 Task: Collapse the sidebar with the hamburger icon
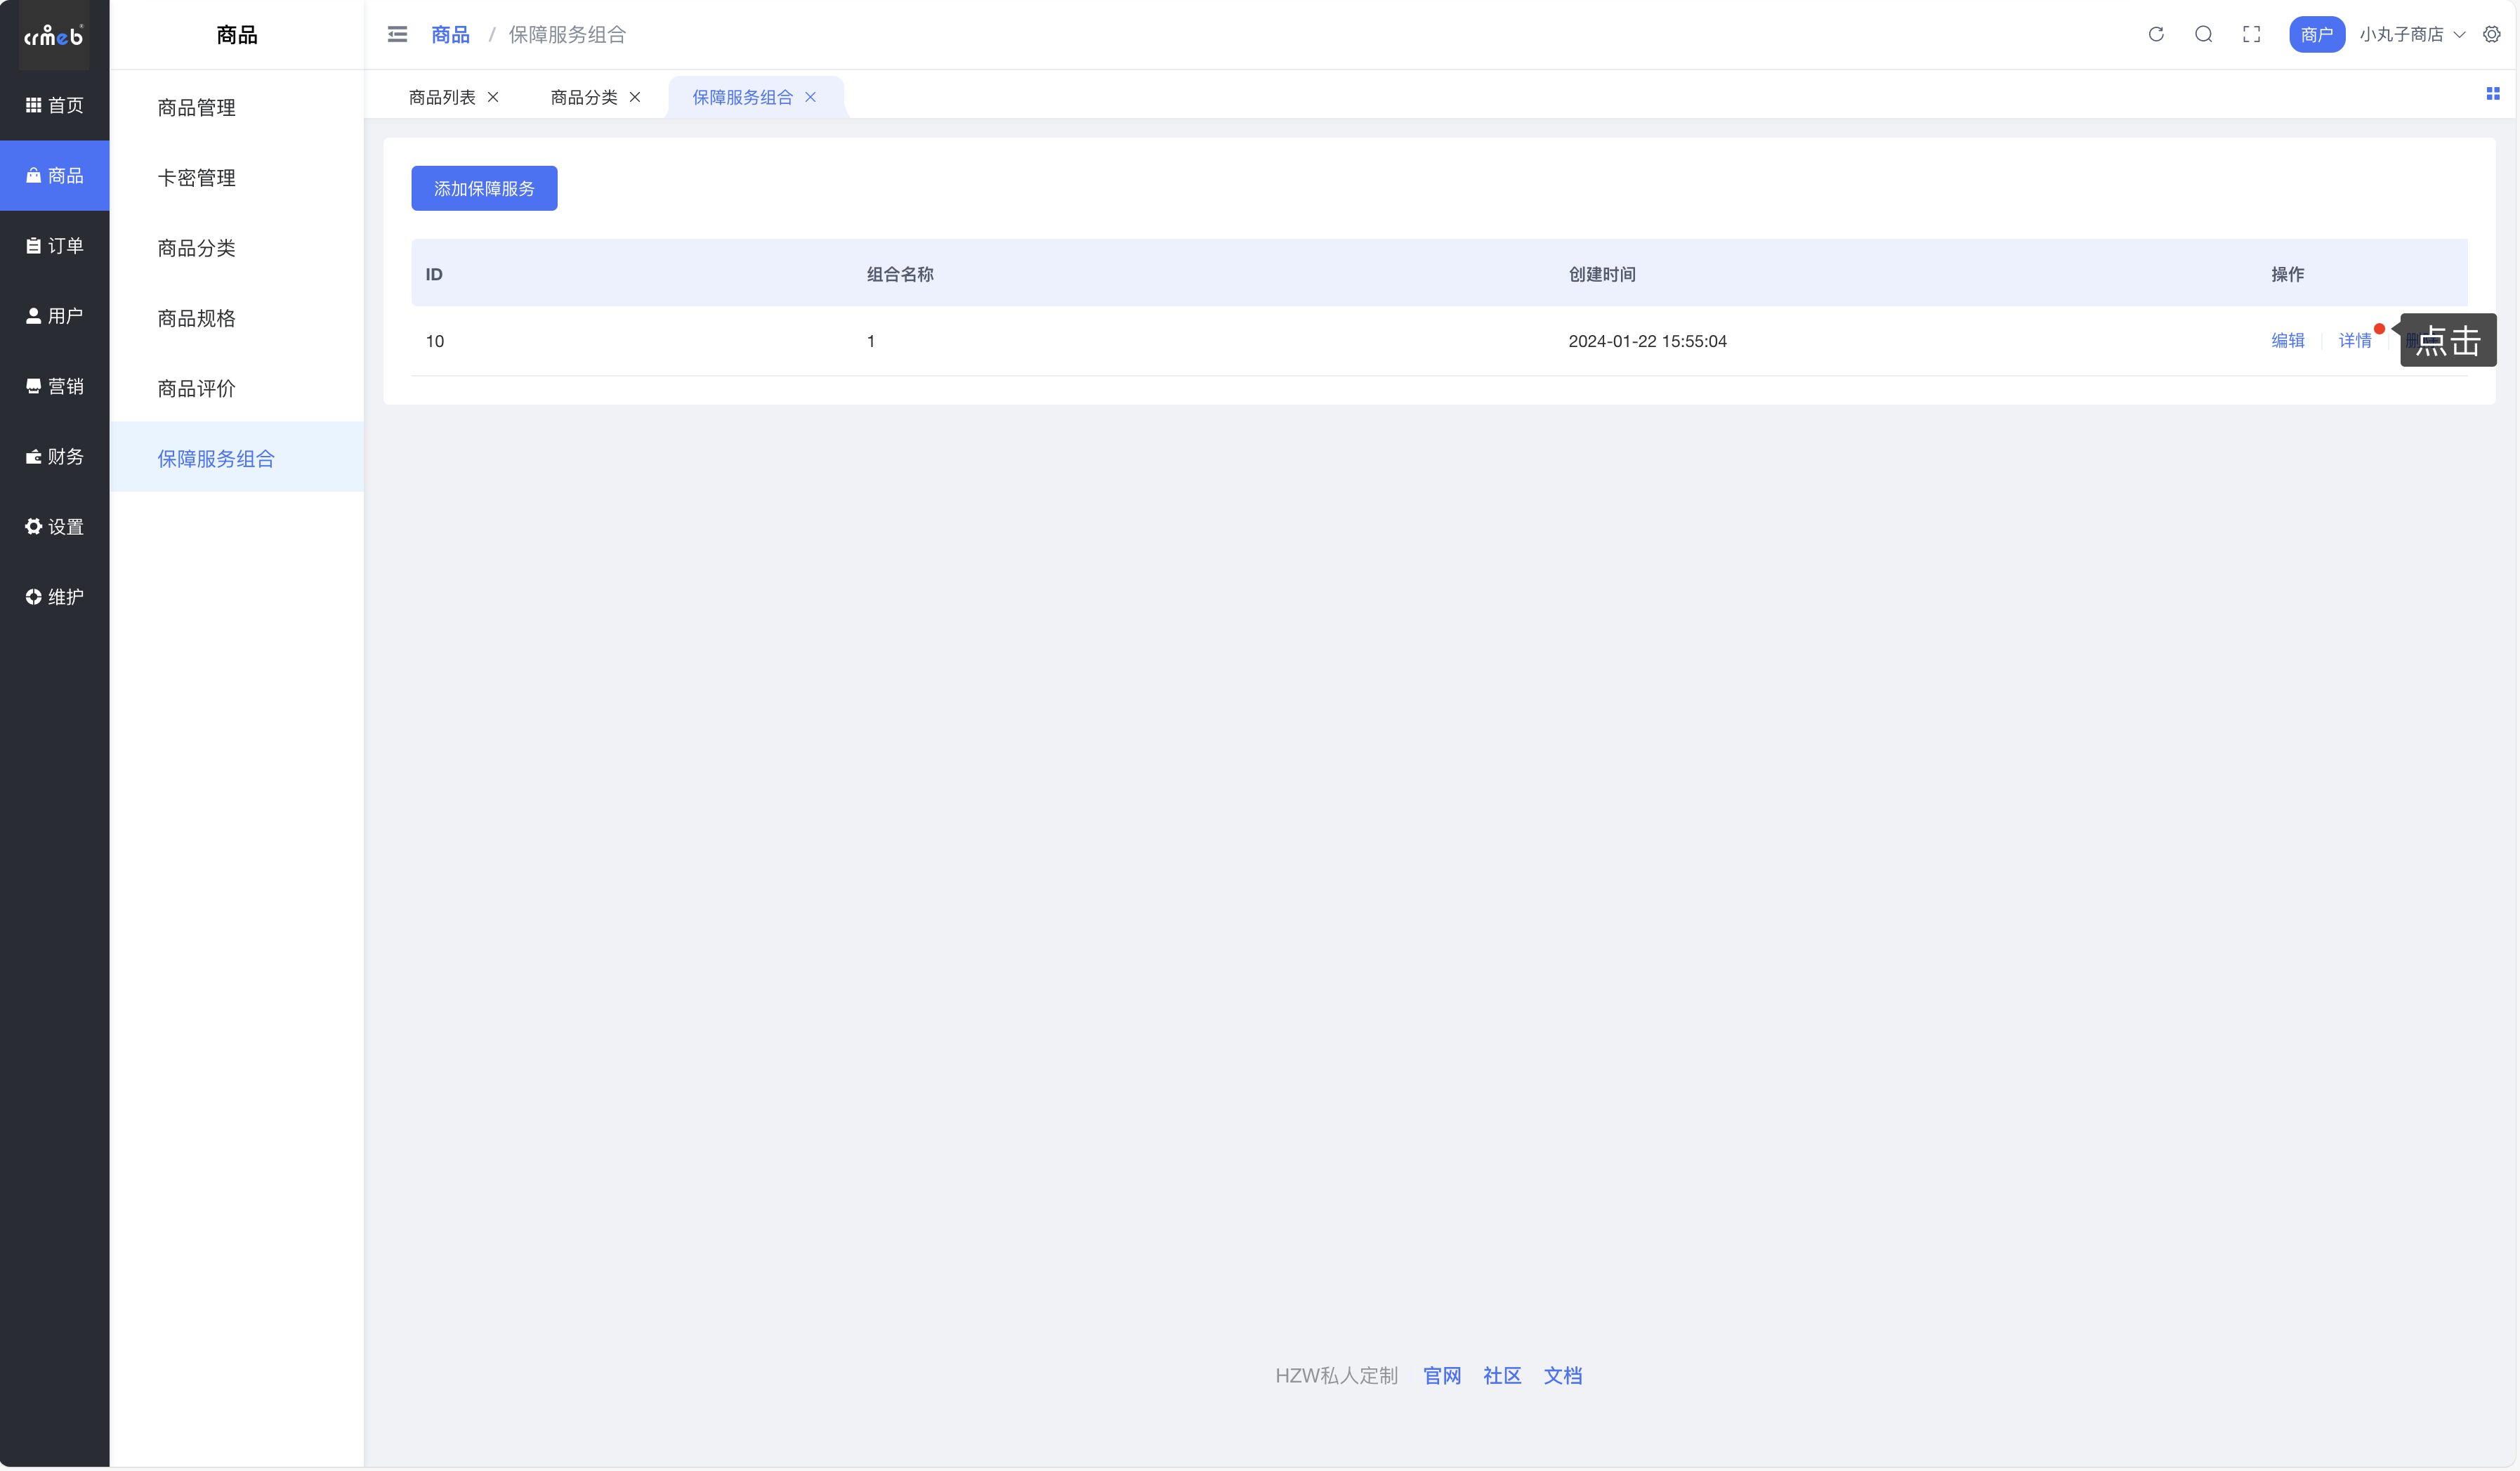click(x=397, y=34)
